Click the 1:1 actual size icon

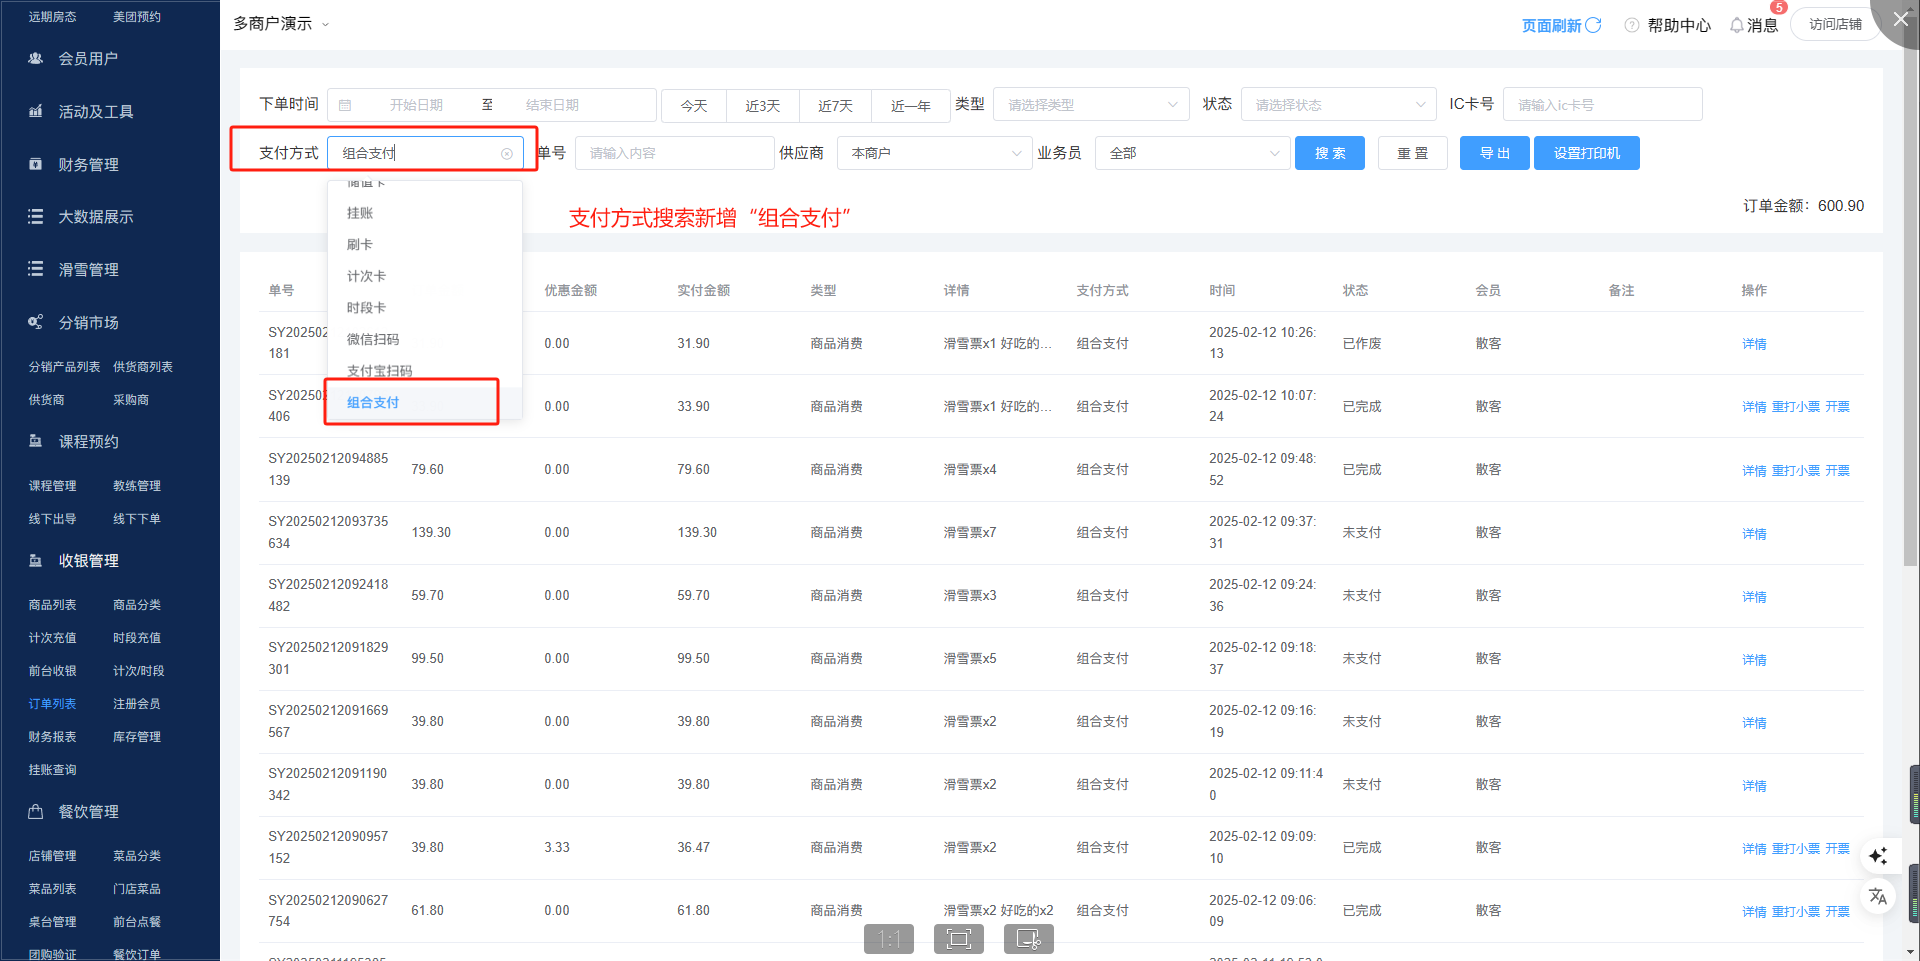click(888, 939)
